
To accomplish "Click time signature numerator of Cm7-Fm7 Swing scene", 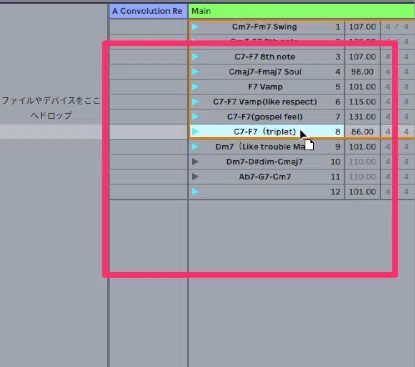I will tap(388, 27).
